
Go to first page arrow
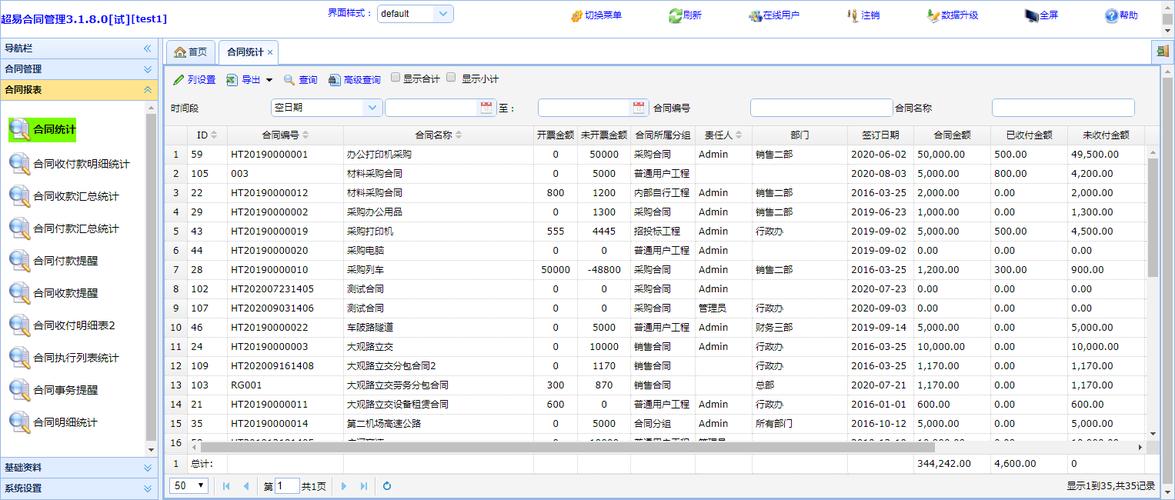226,486
